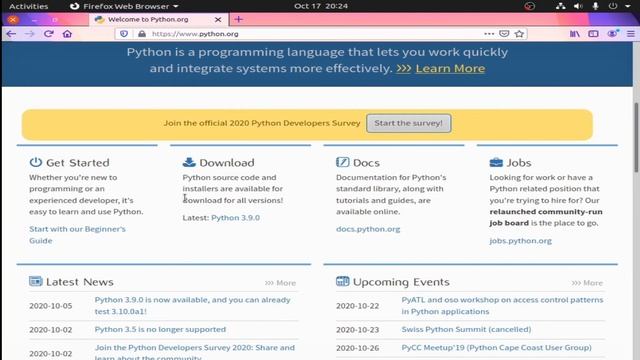Click the forward navigation arrow

29,34
